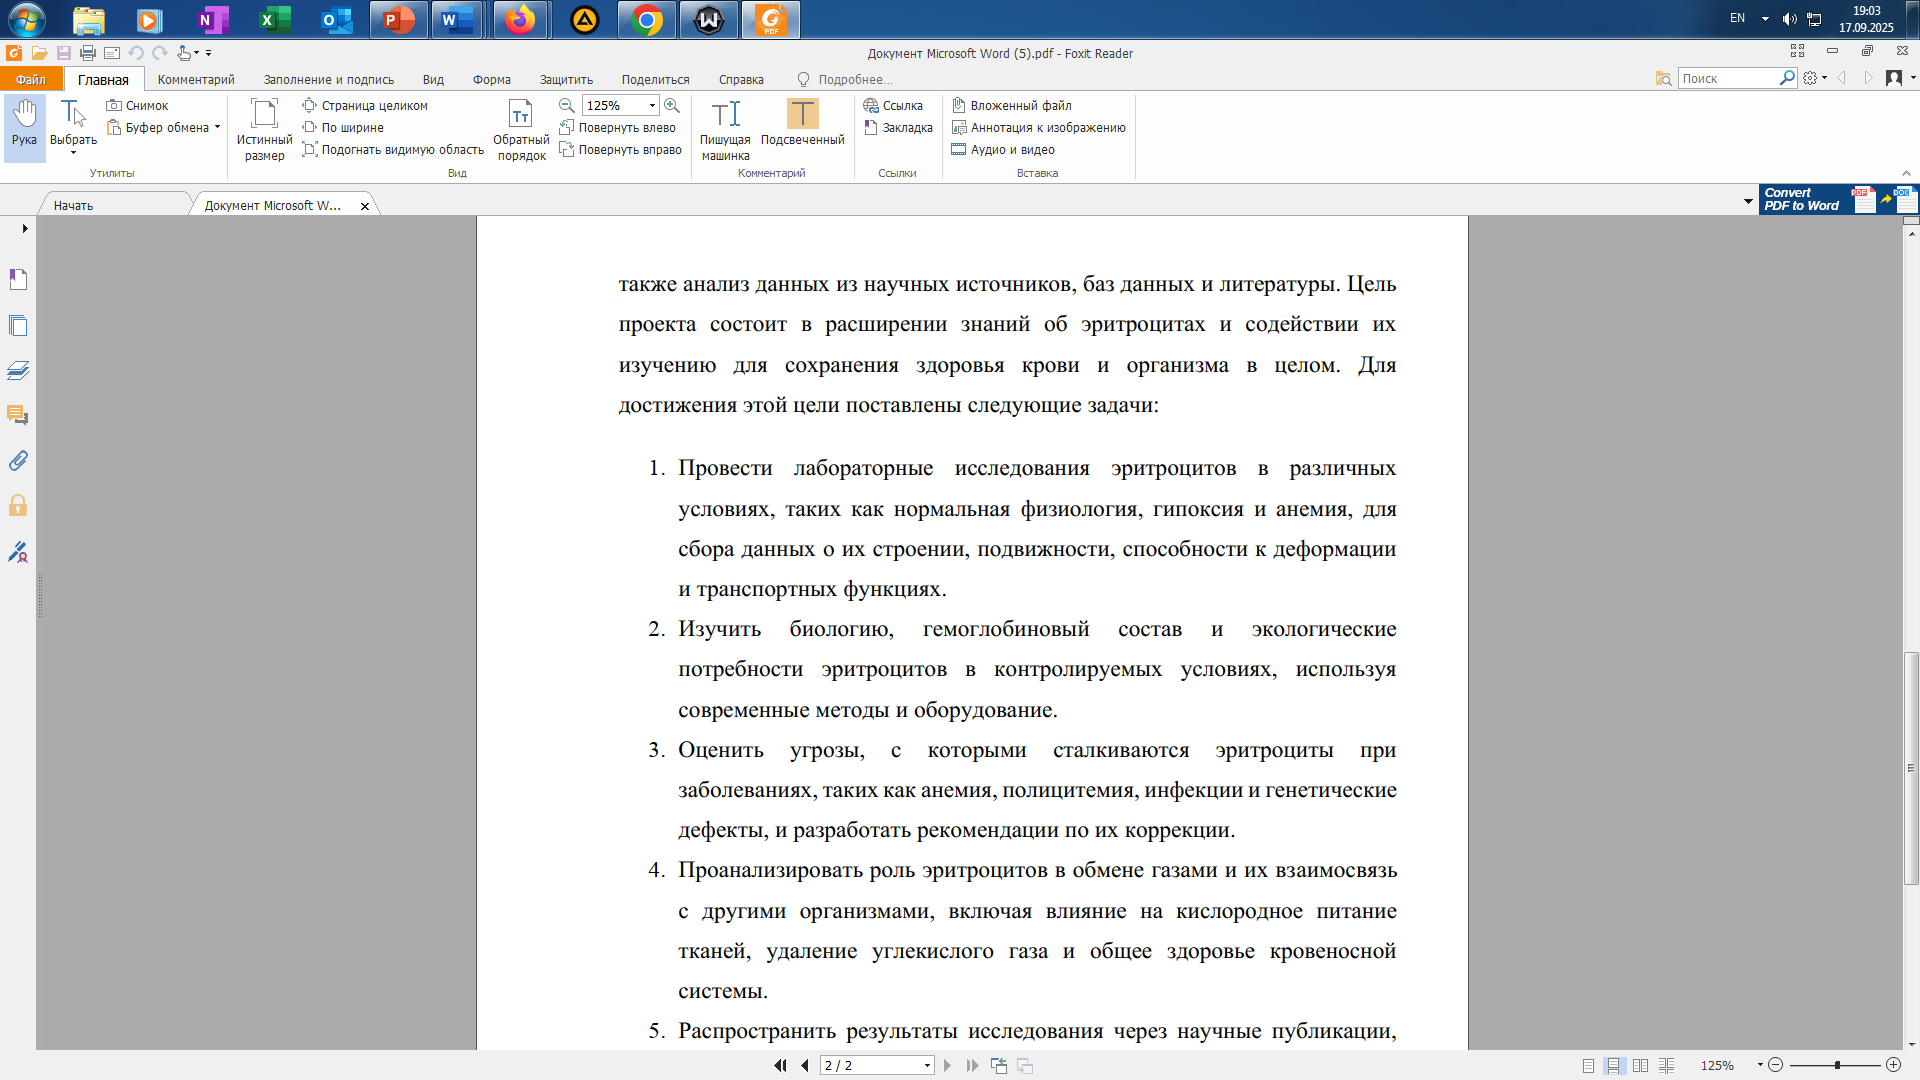Open the comments panel in left sidebar
The width and height of the screenshot is (1920, 1080).
[x=18, y=415]
